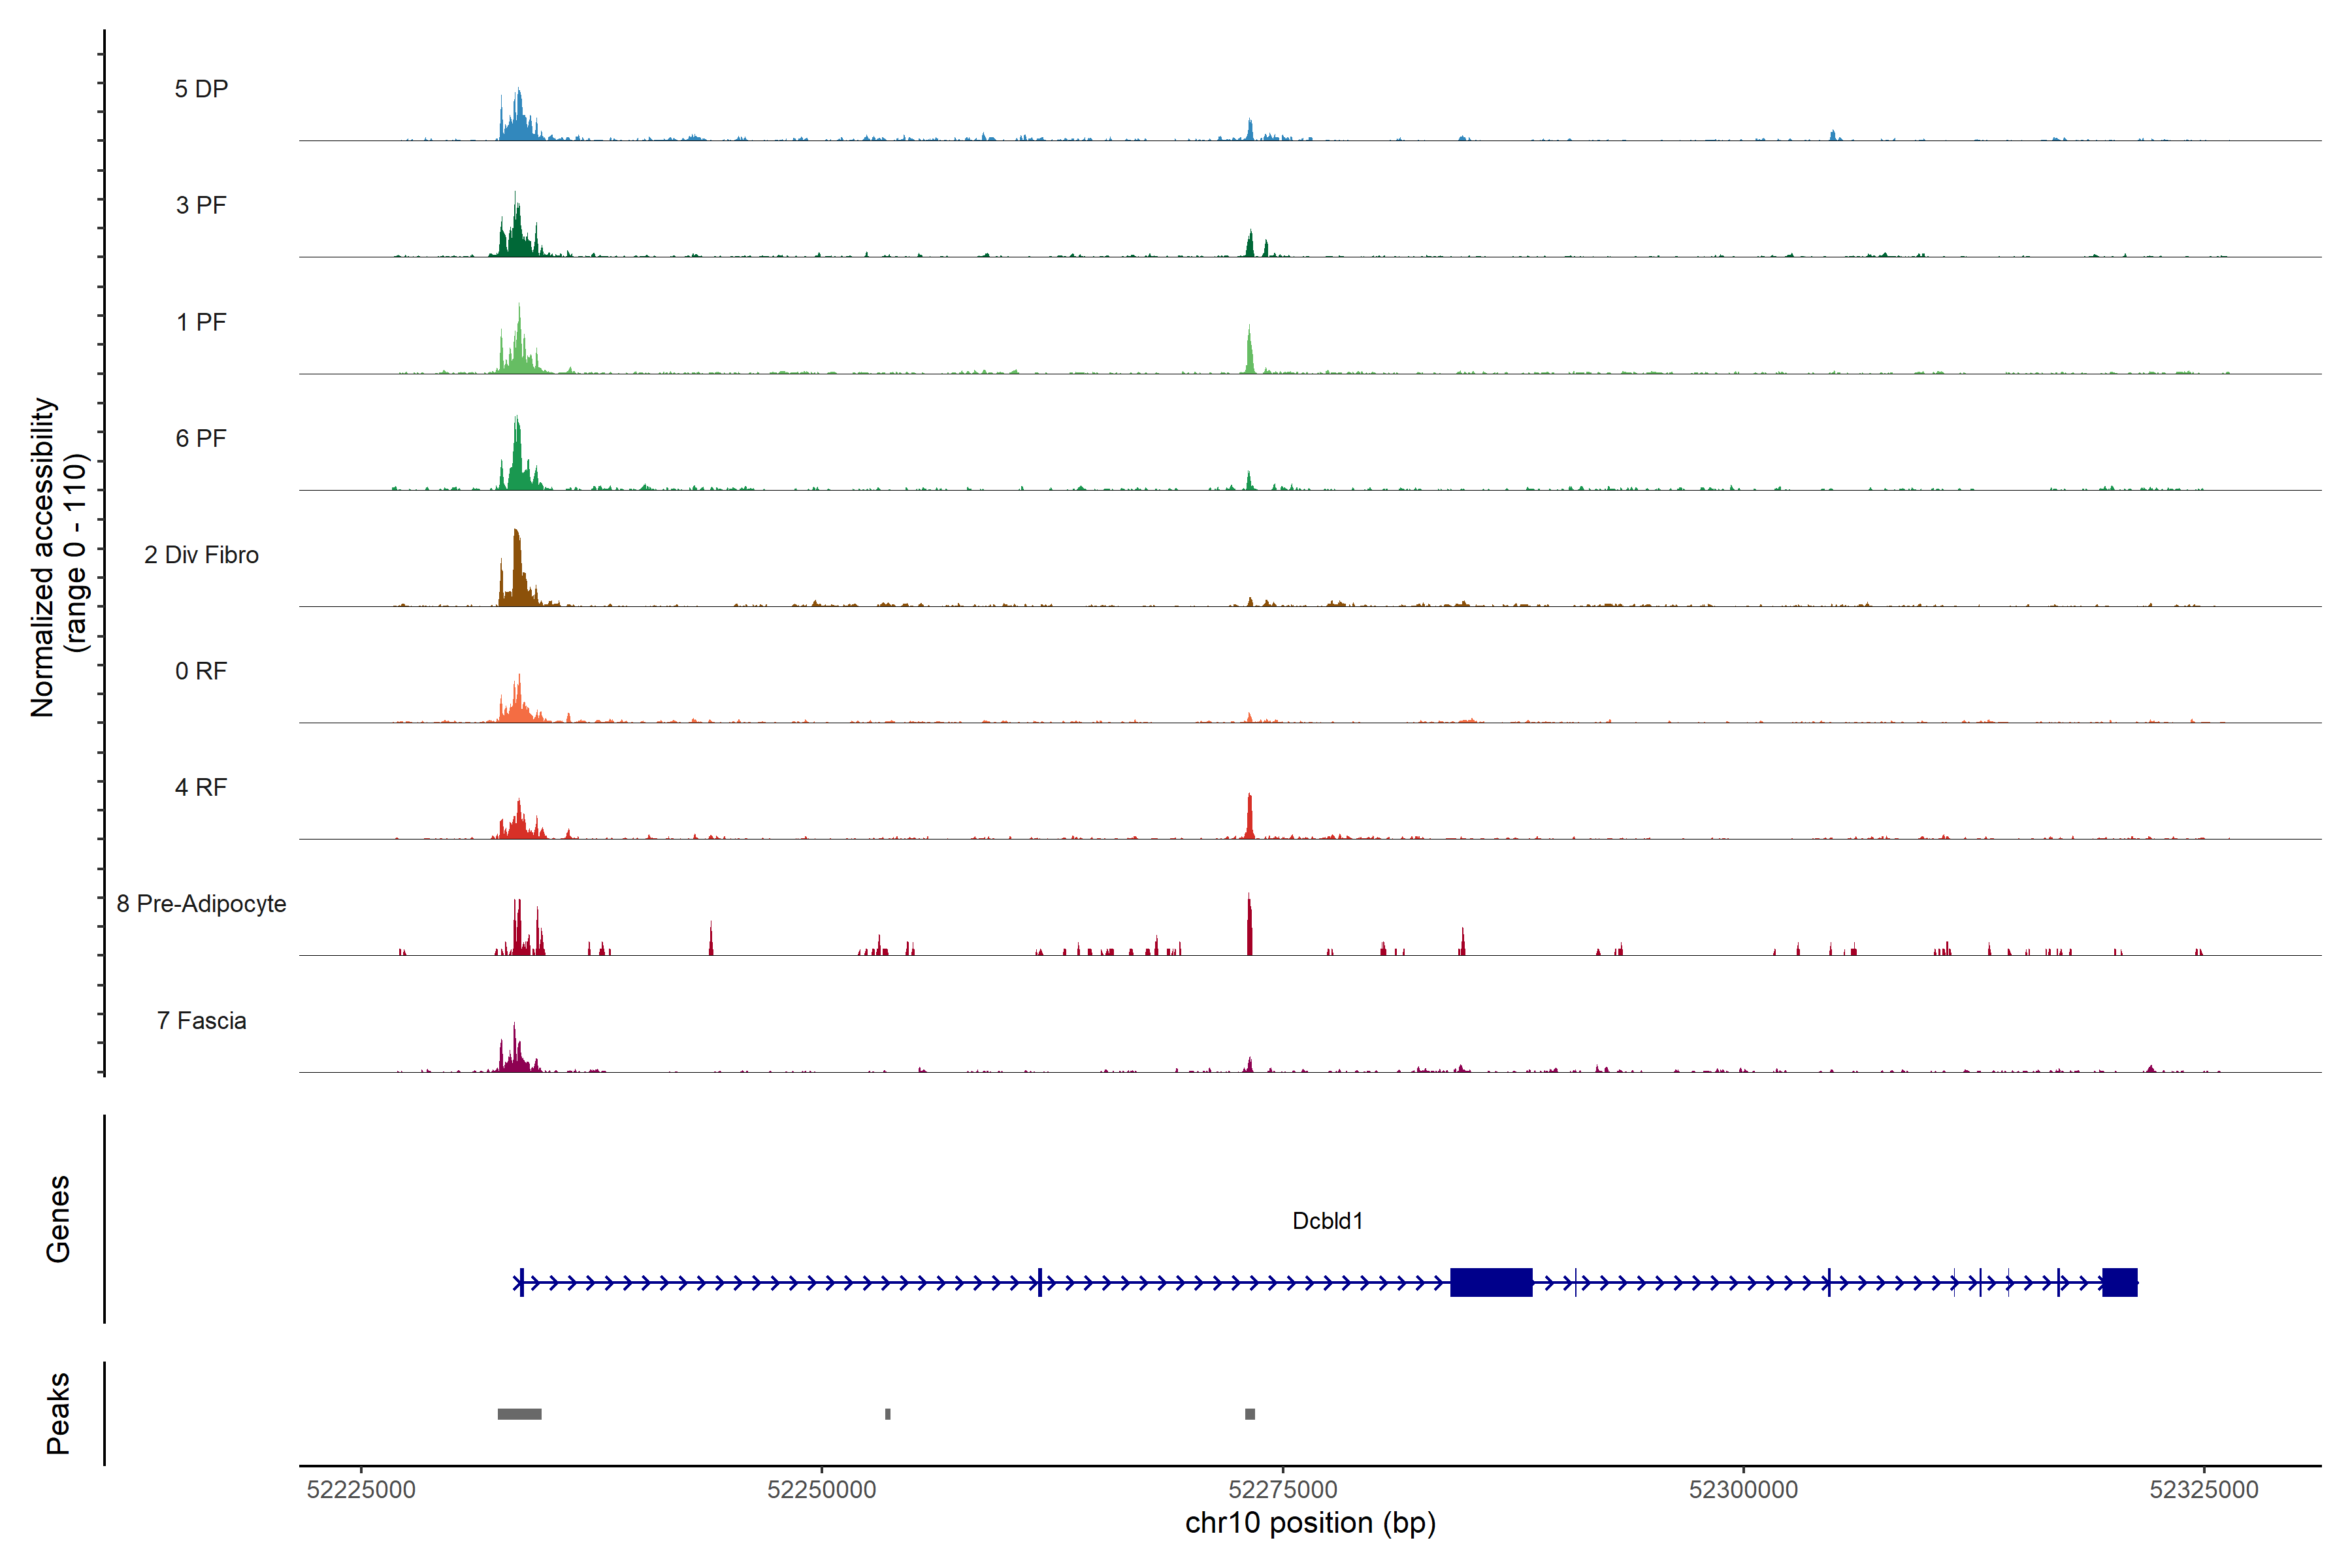Click the chr10 position (bp) axis title
The width and height of the screenshot is (2352, 1568).
click(1310, 1523)
